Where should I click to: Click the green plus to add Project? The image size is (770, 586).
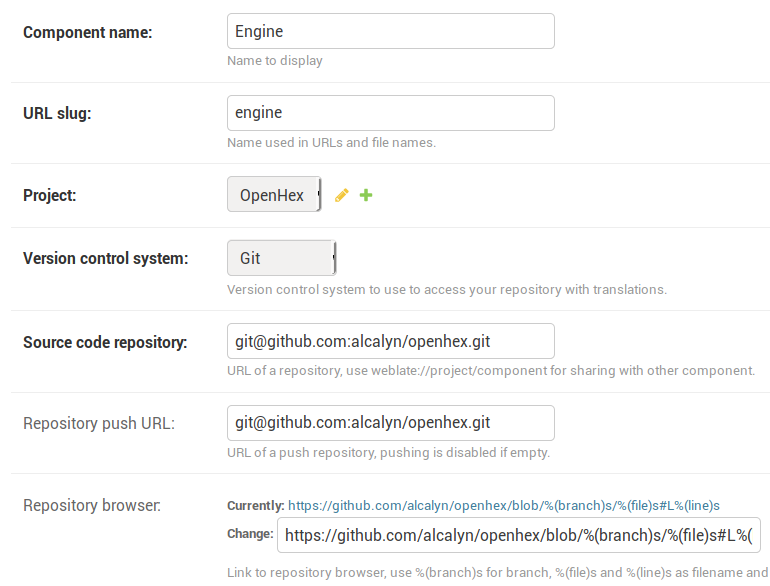[x=366, y=195]
